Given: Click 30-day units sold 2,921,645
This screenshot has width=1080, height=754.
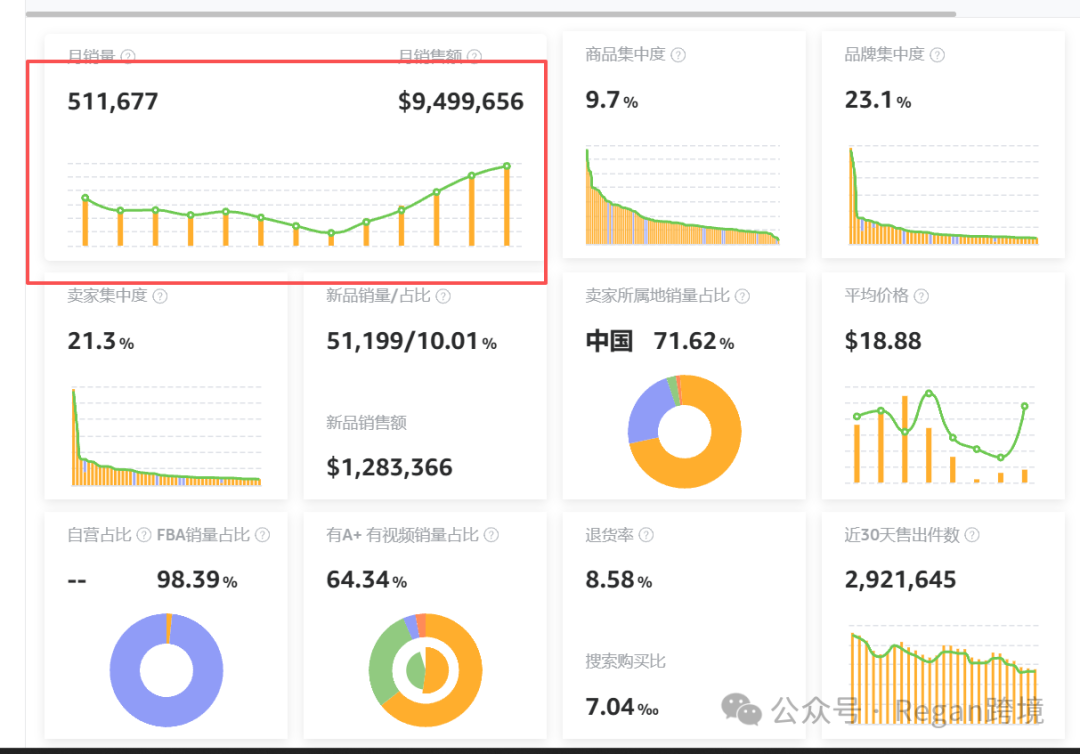Looking at the screenshot, I should 900,580.
